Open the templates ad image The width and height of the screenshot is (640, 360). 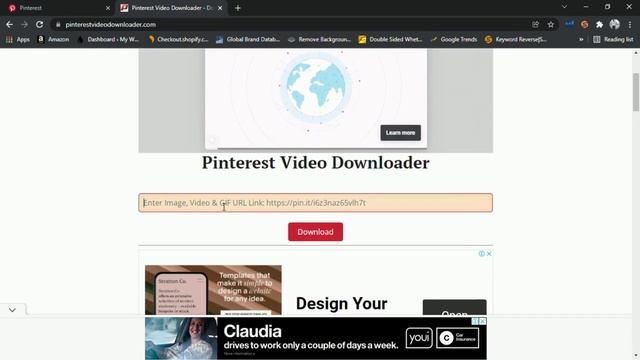(213, 290)
